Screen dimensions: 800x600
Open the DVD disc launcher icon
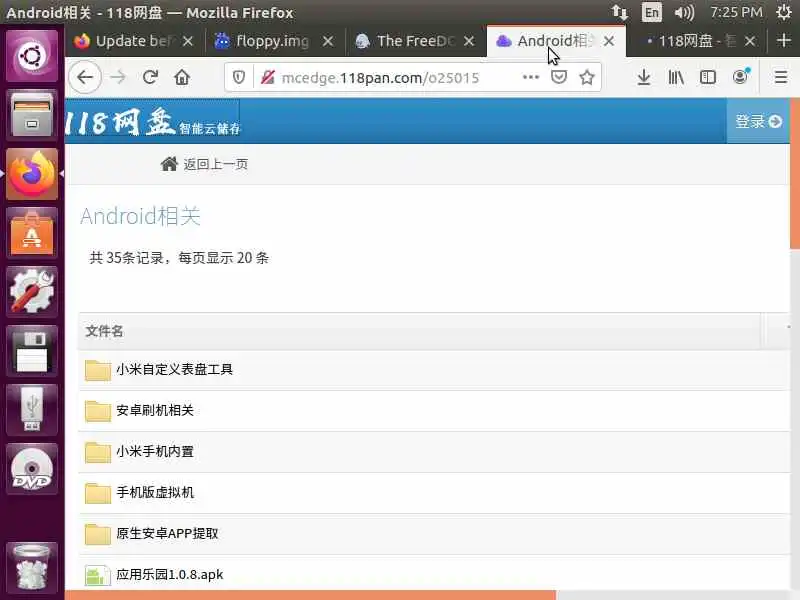(32, 469)
